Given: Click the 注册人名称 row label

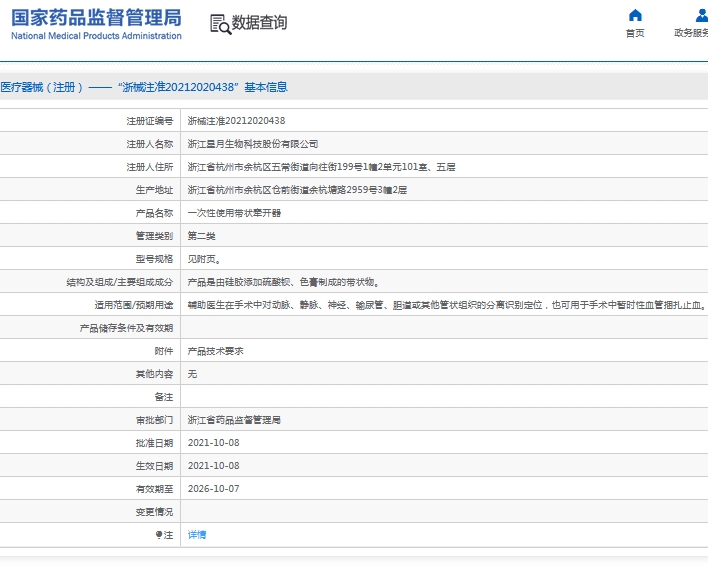Looking at the screenshot, I should (149, 144).
